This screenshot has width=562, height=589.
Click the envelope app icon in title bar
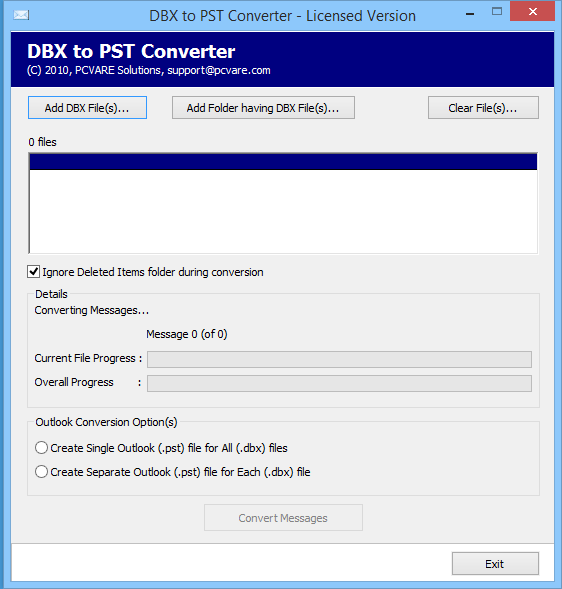pos(21,15)
